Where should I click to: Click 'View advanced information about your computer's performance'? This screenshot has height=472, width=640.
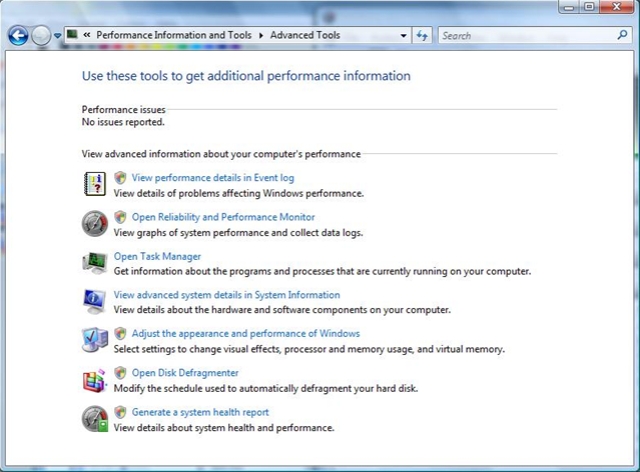point(221,154)
